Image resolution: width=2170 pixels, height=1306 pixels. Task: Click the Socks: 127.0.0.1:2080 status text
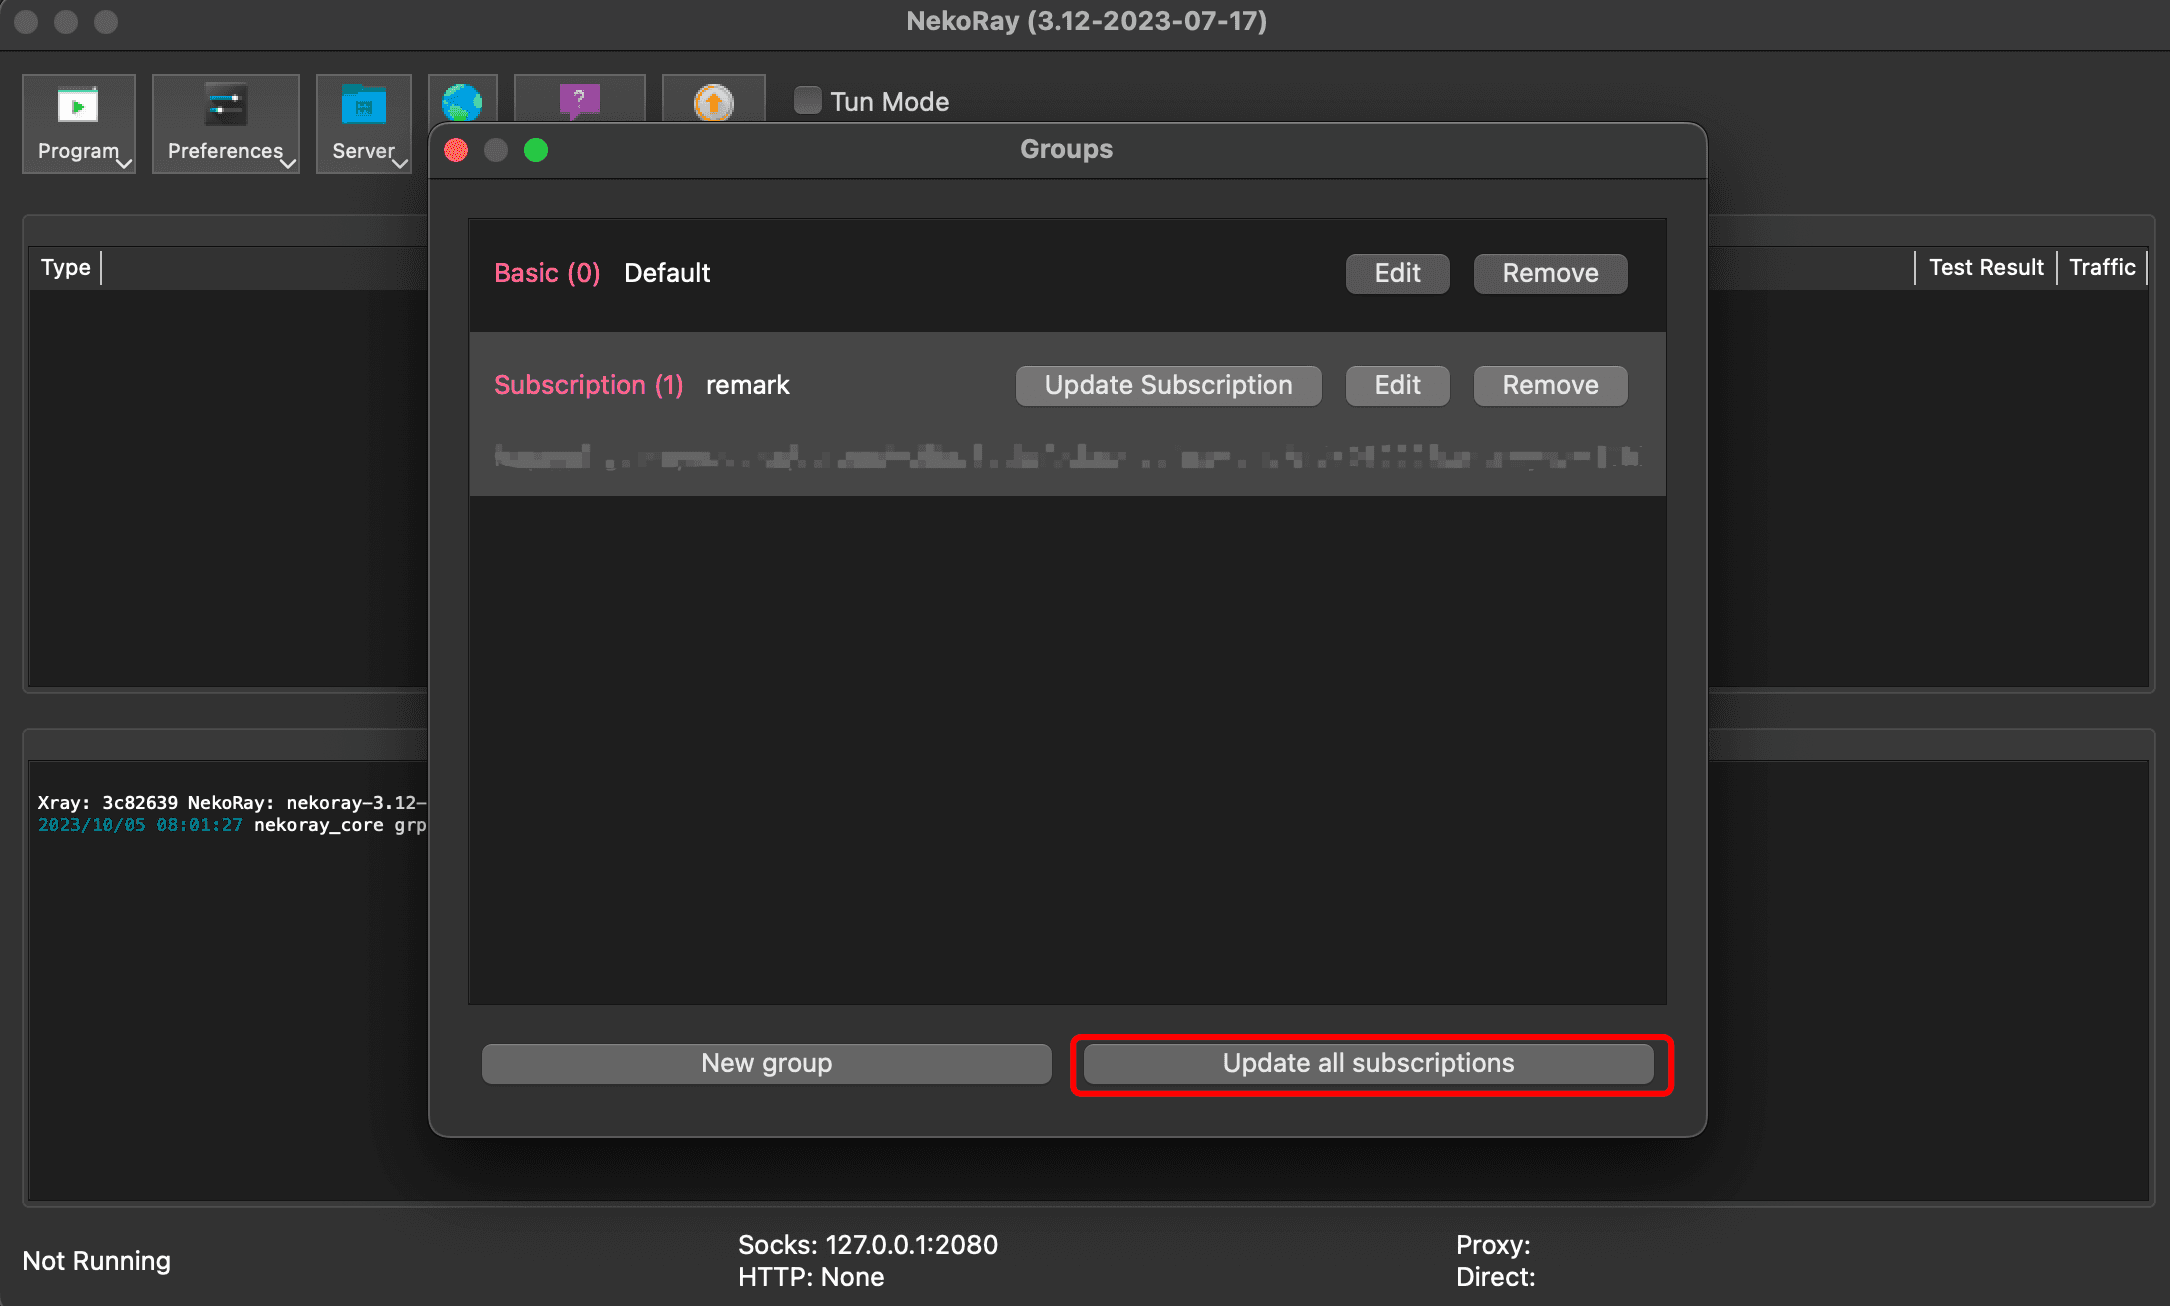click(868, 1244)
